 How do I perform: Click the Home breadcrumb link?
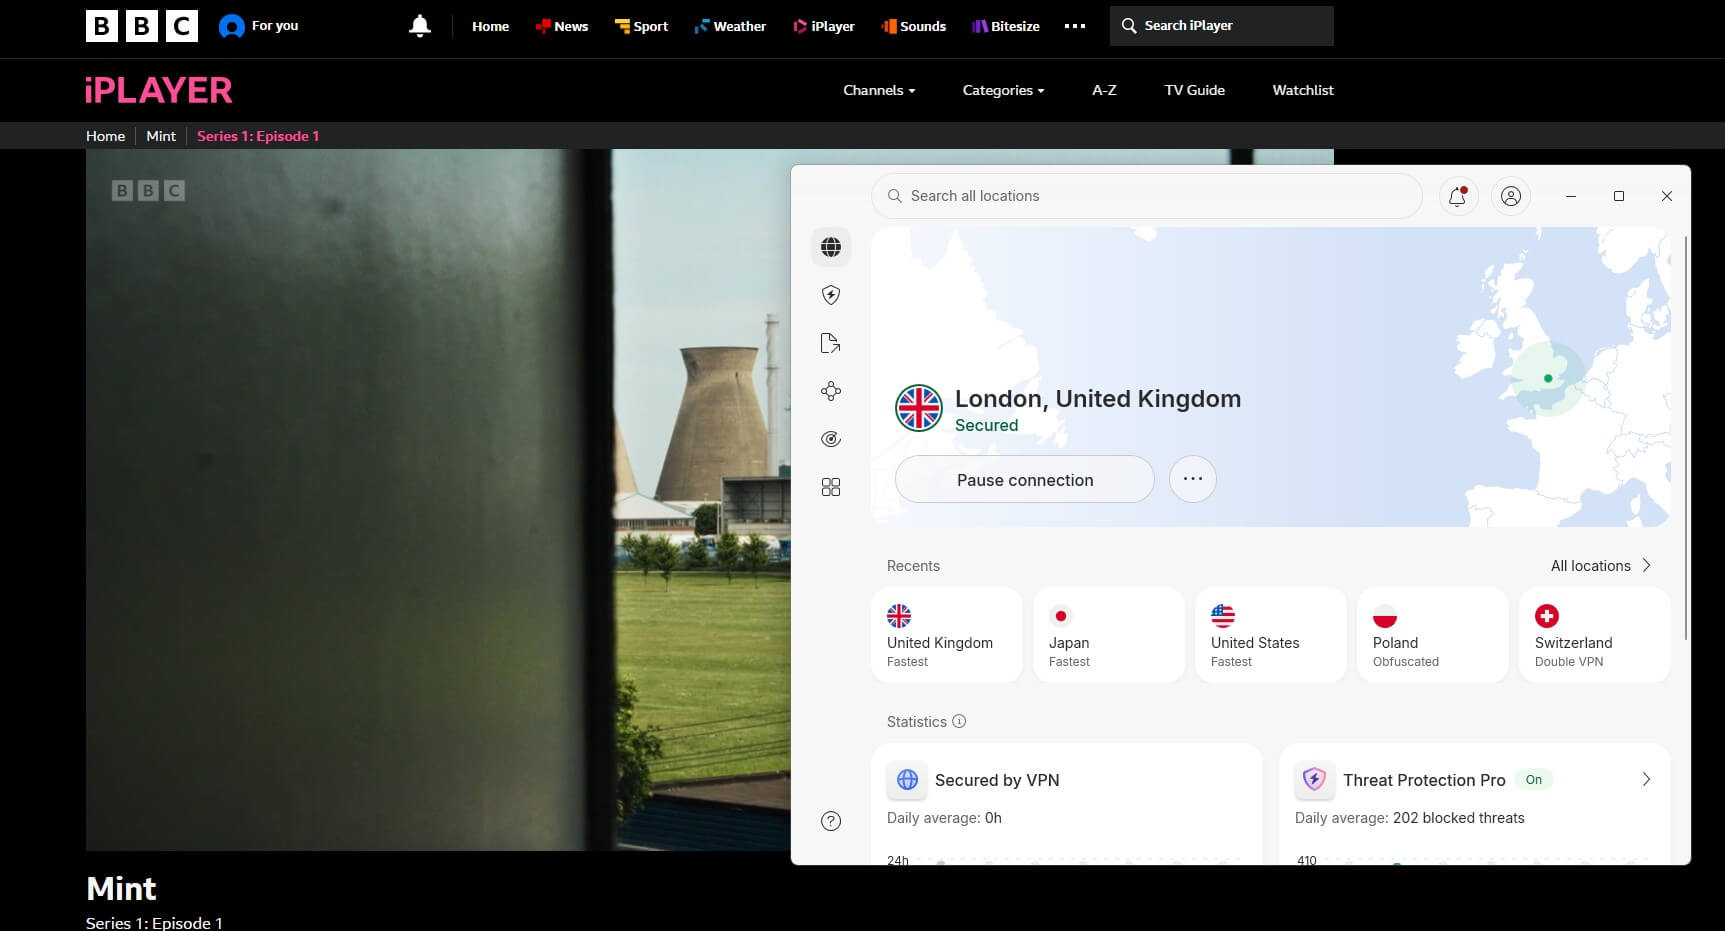pos(105,136)
